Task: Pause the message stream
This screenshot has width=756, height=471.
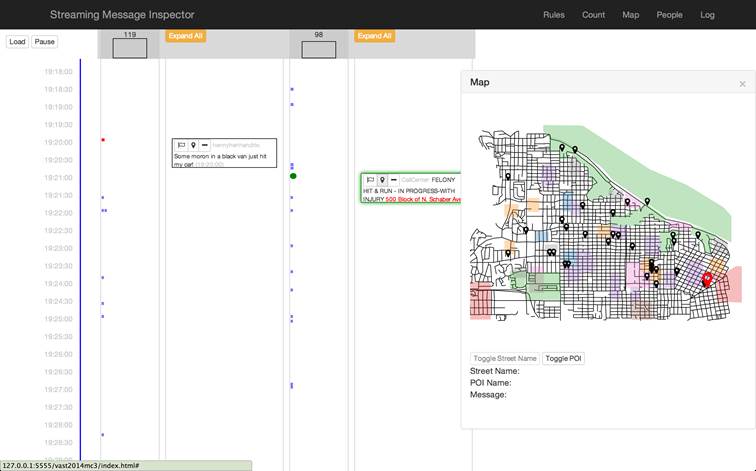Action: tap(44, 41)
